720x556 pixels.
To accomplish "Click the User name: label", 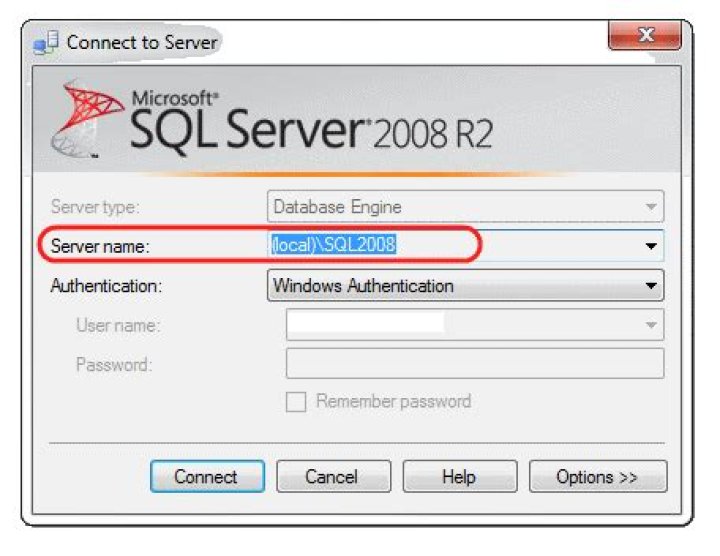I will pos(118,326).
